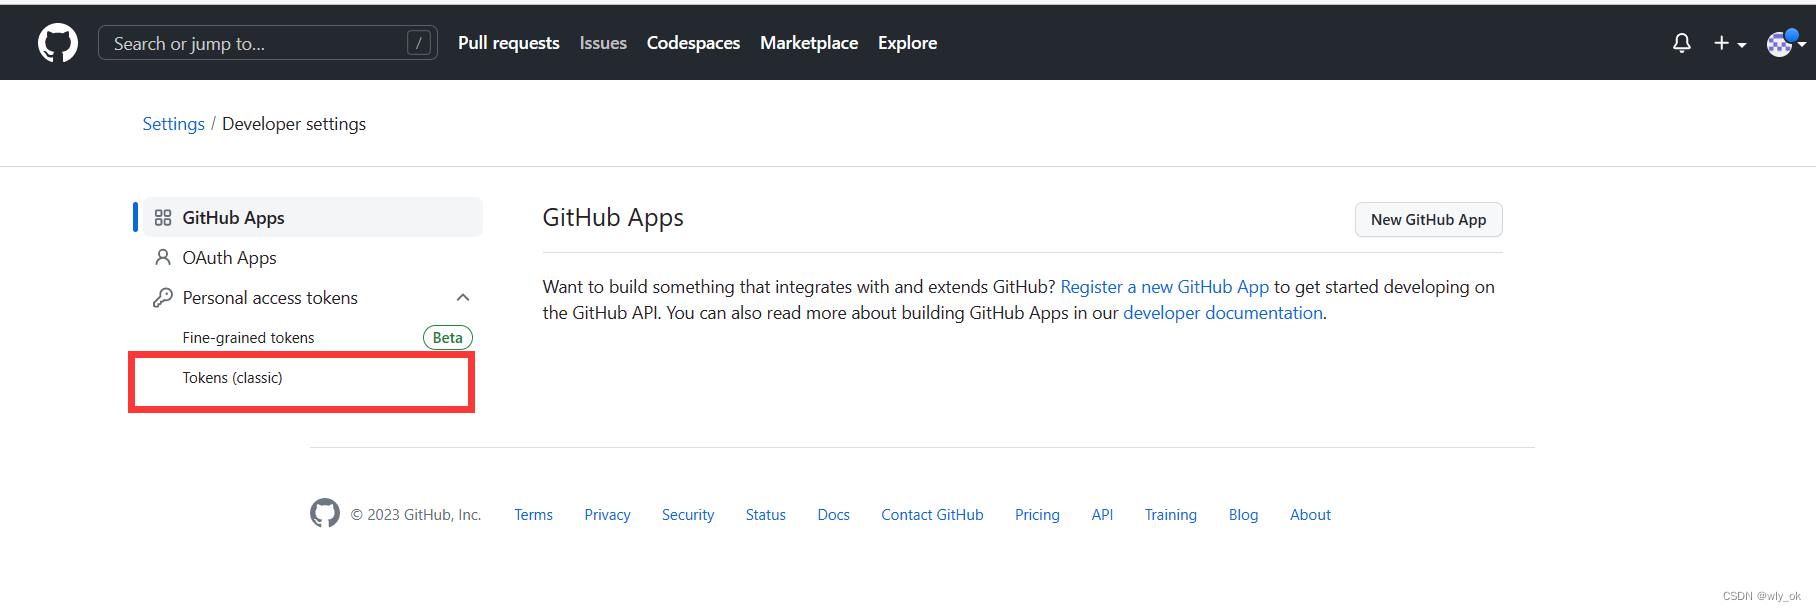Open Marketplace in the header
The image size is (1816, 612).
pos(809,43)
